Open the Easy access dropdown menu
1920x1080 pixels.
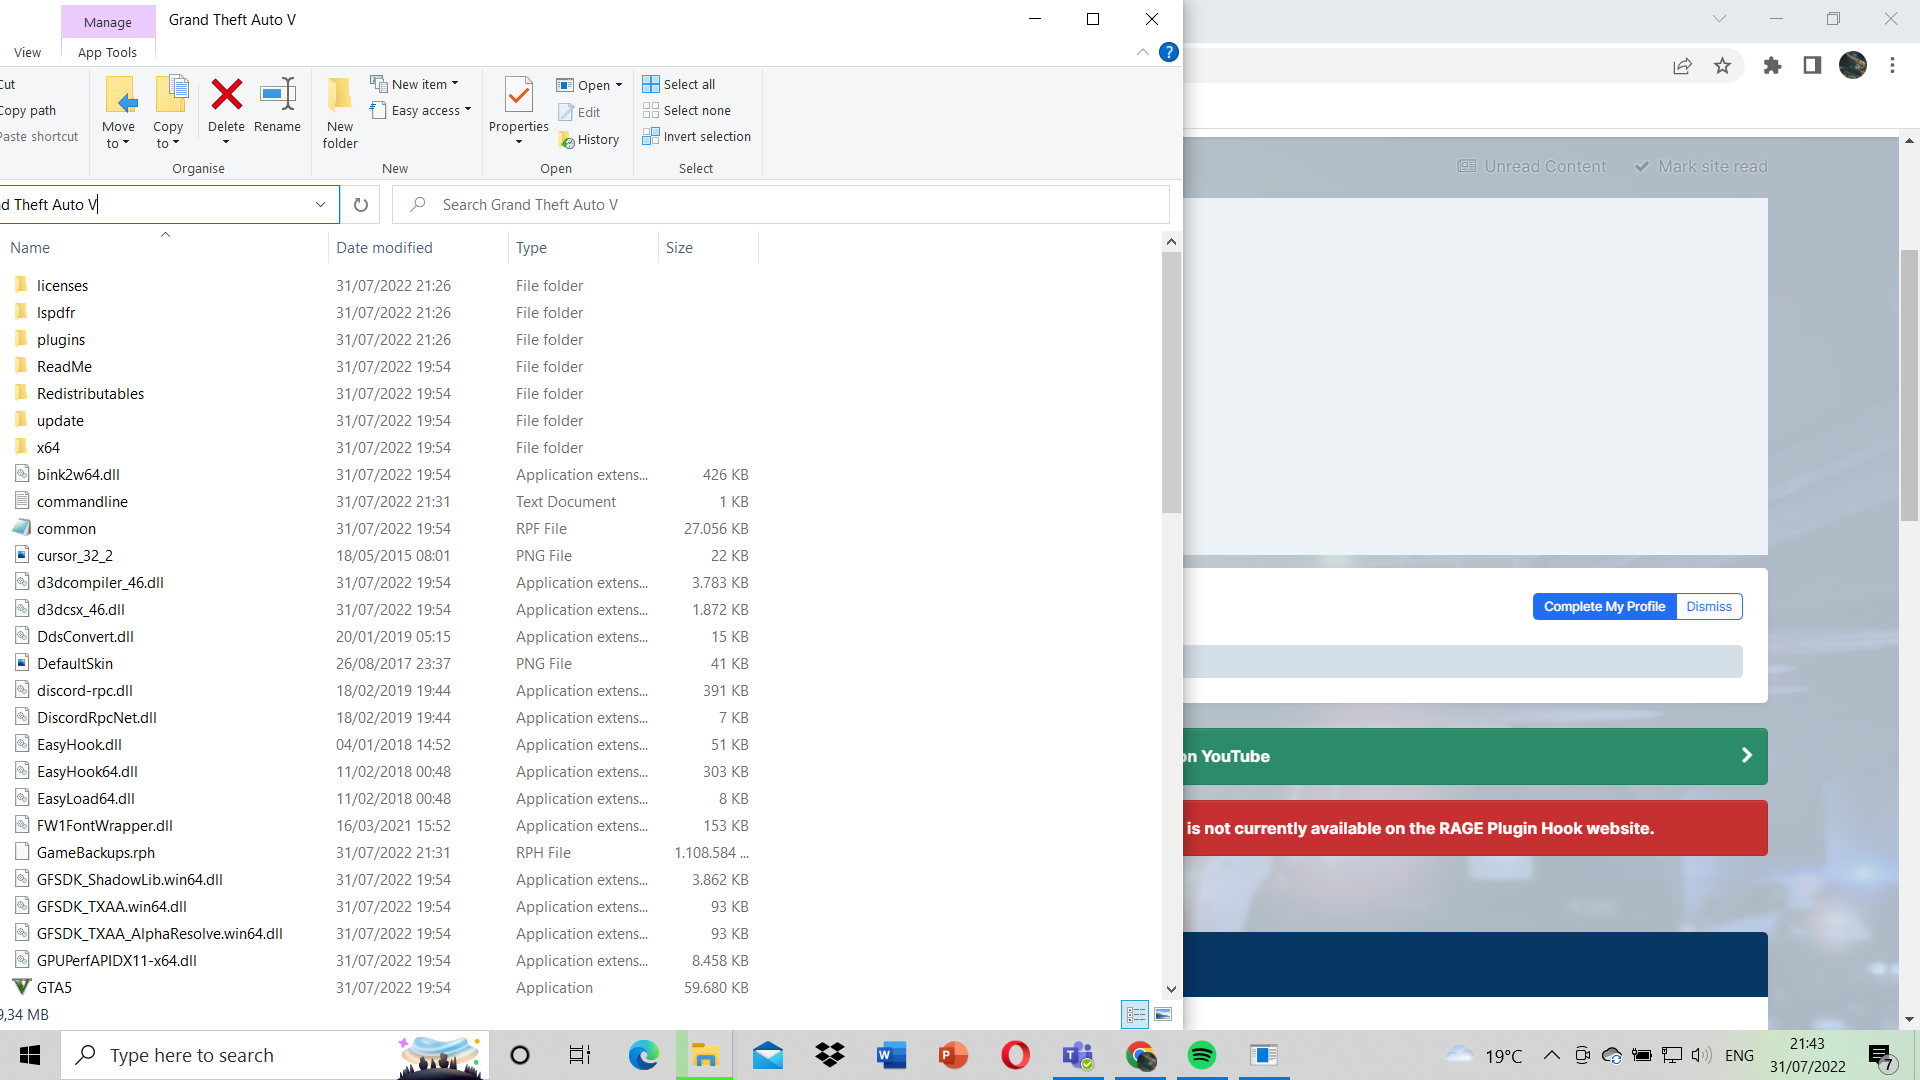(421, 111)
